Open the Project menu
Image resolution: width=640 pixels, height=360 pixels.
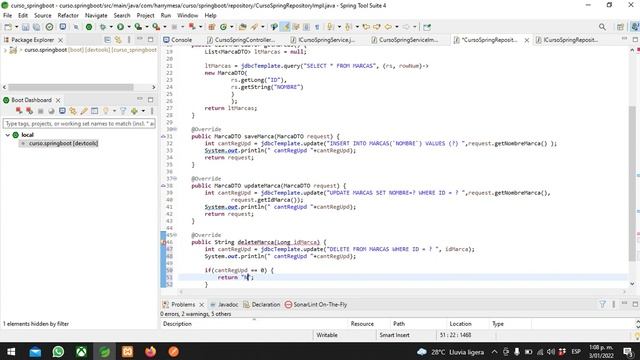(145, 16)
